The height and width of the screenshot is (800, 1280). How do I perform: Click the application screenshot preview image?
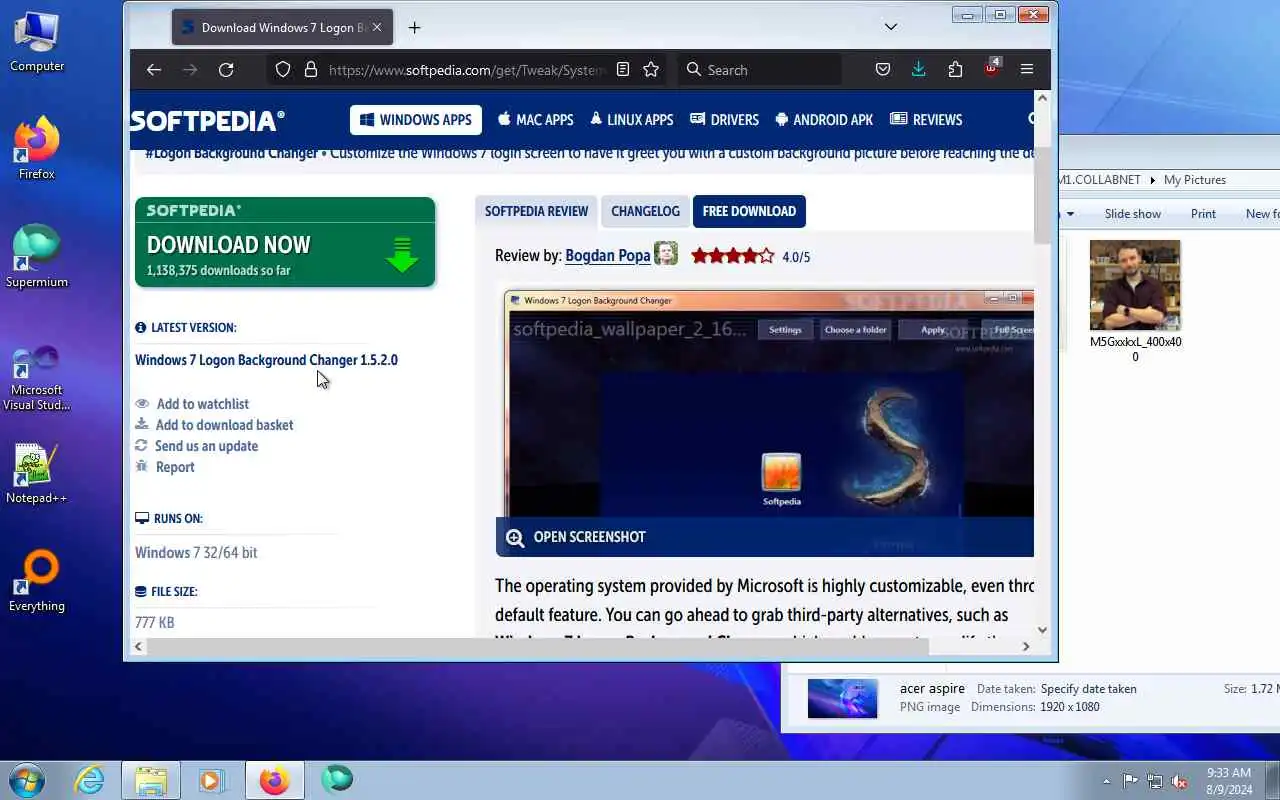pyautogui.click(x=769, y=403)
